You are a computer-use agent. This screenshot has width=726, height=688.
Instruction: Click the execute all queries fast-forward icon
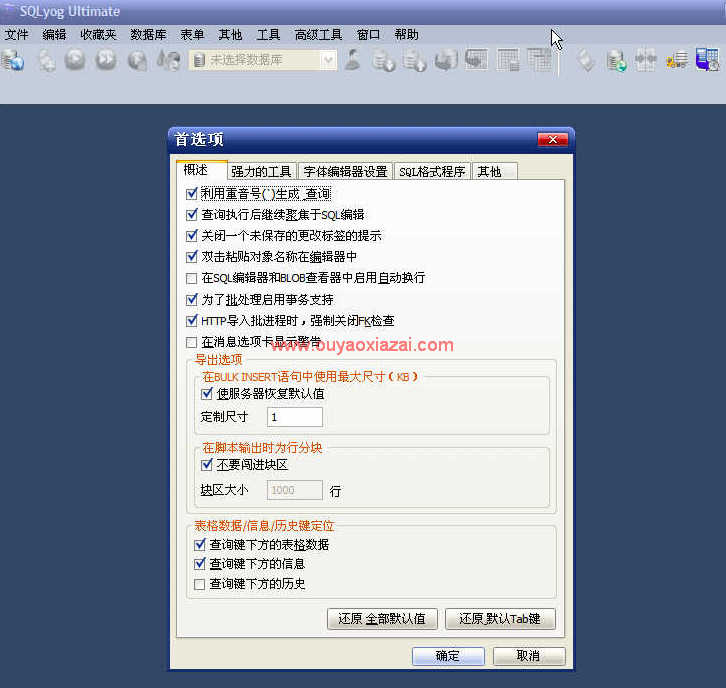[106, 60]
